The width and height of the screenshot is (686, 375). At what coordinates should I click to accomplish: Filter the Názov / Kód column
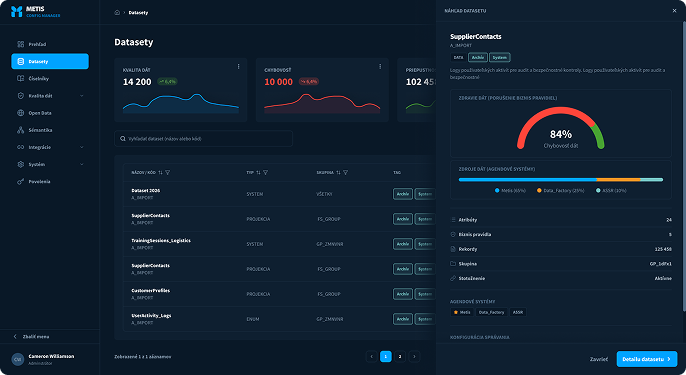click(x=168, y=173)
